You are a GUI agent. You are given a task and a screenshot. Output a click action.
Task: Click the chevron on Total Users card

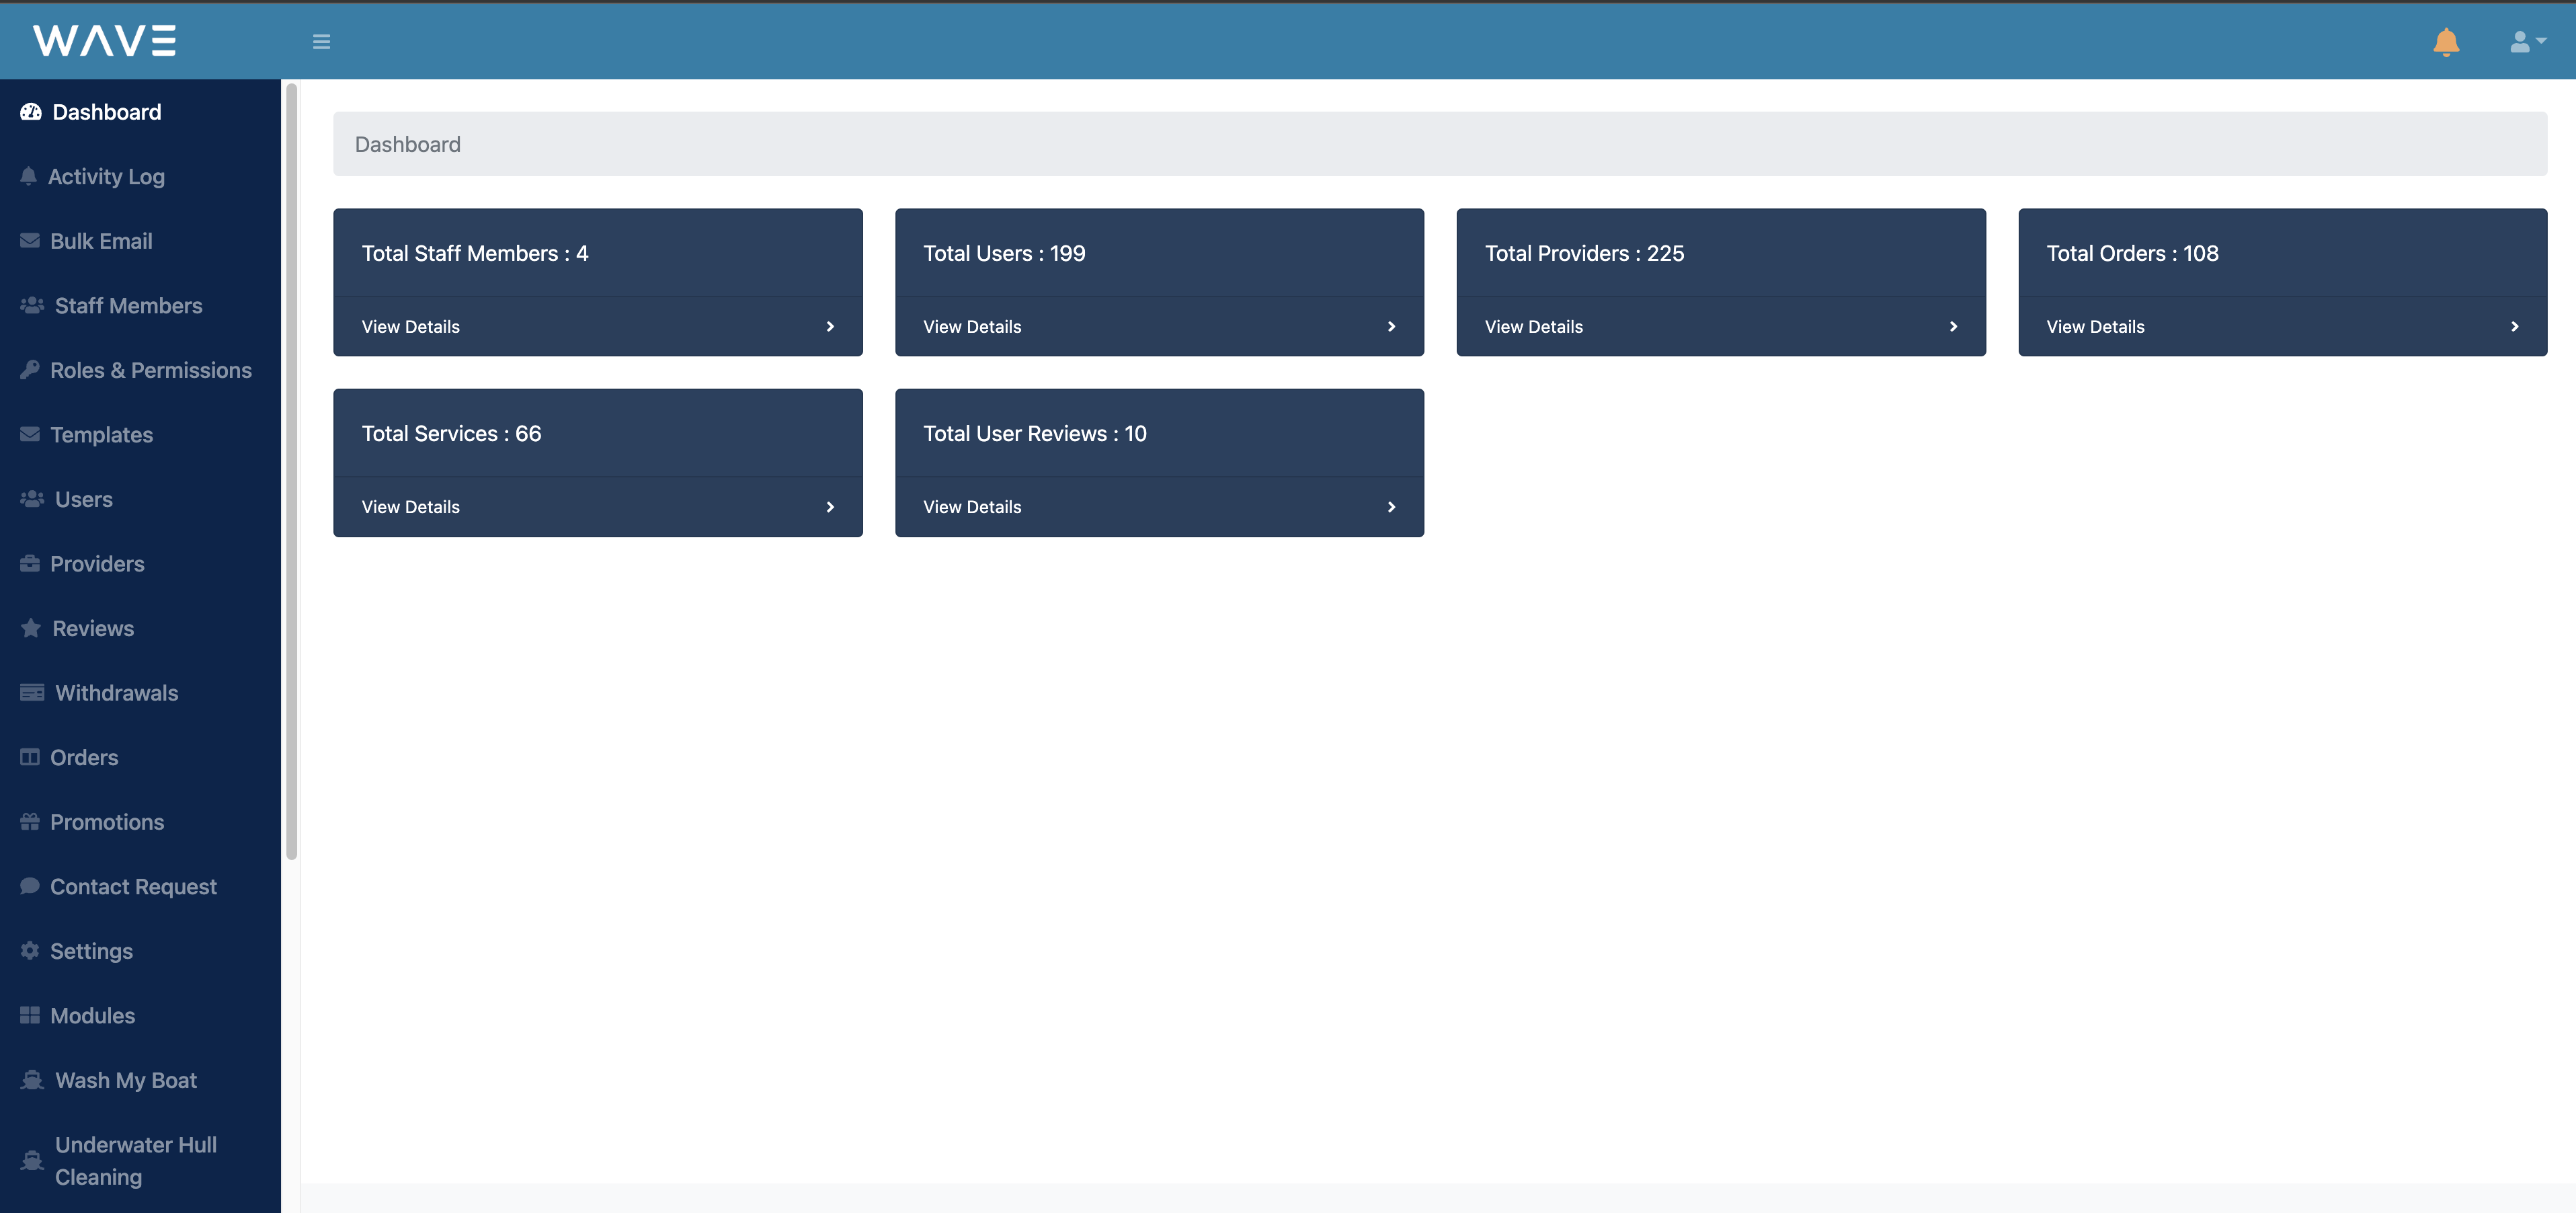(1391, 327)
